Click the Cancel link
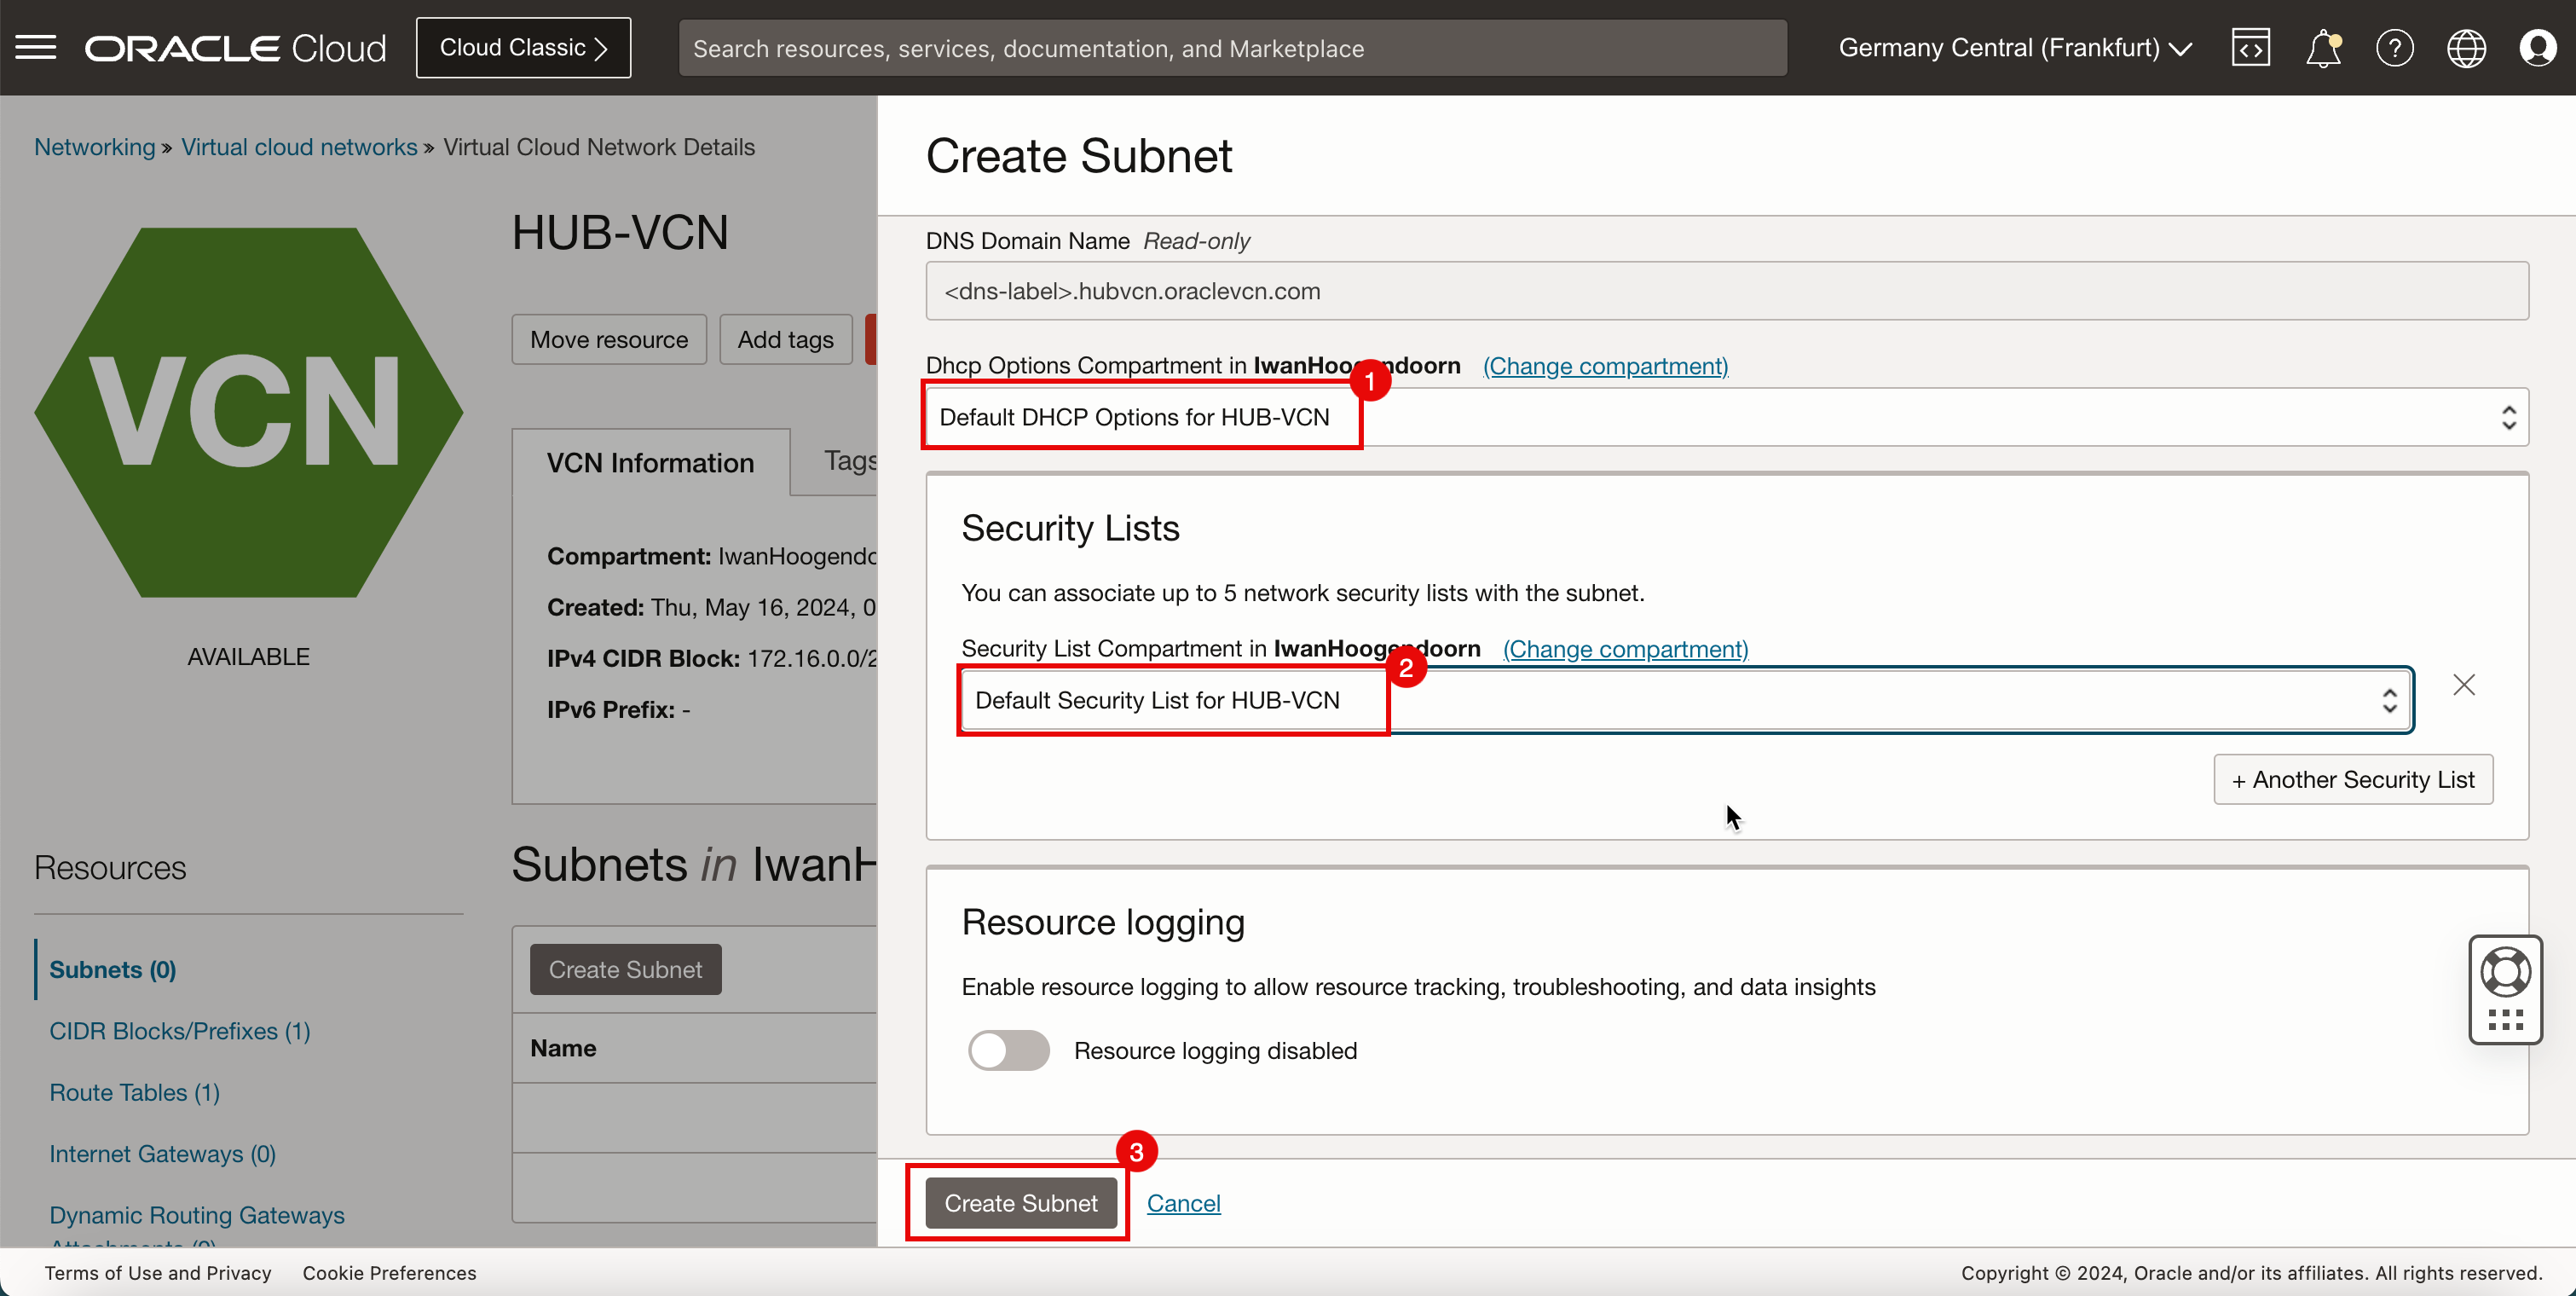This screenshot has height=1296, width=2576. tap(1183, 1201)
